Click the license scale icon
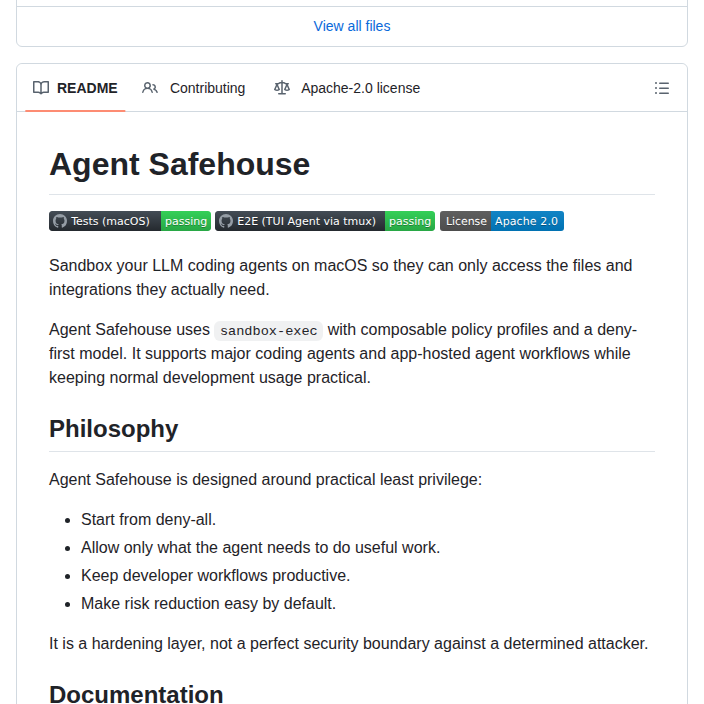704x704 pixels. [282, 88]
